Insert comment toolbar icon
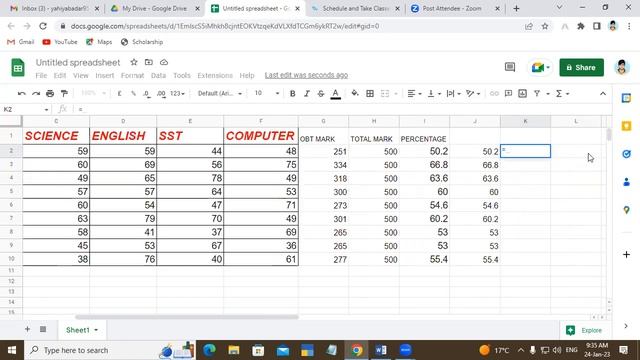 coord(508,93)
